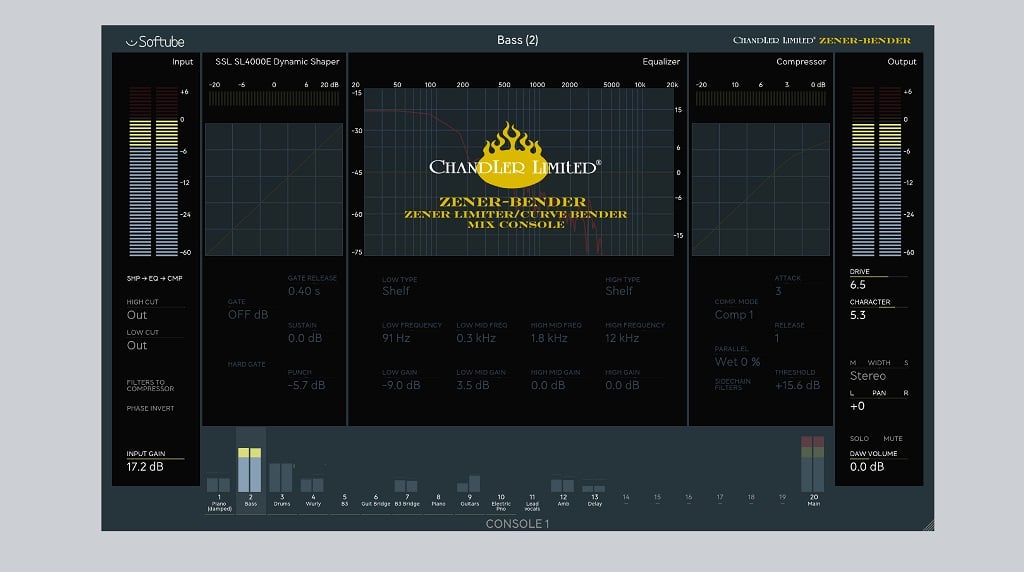Open the Low Type Shelf selector
The width and height of the screenshot is (1024, 572).
(396, 291)
